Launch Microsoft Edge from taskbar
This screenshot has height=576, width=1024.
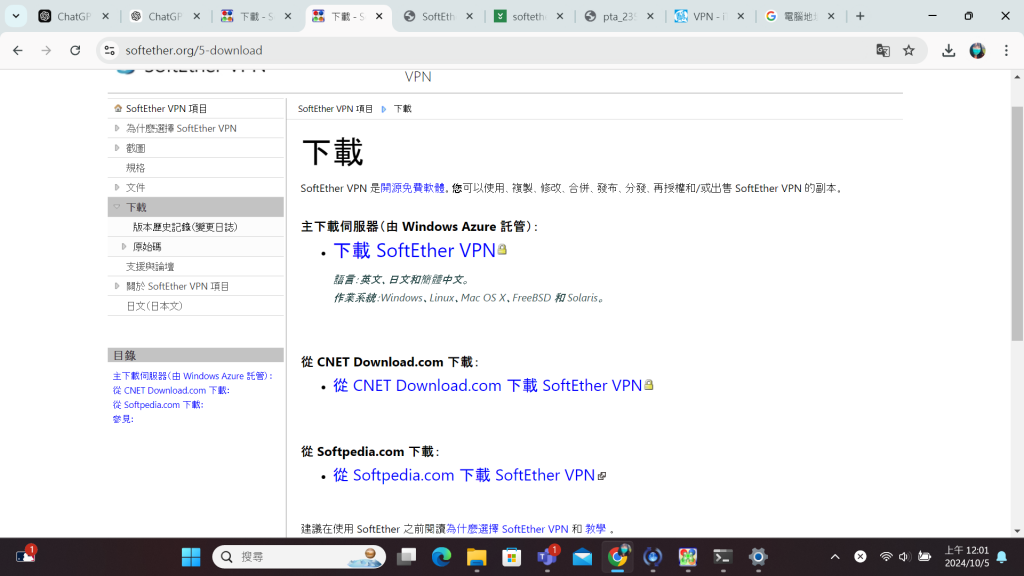[441, 557]
